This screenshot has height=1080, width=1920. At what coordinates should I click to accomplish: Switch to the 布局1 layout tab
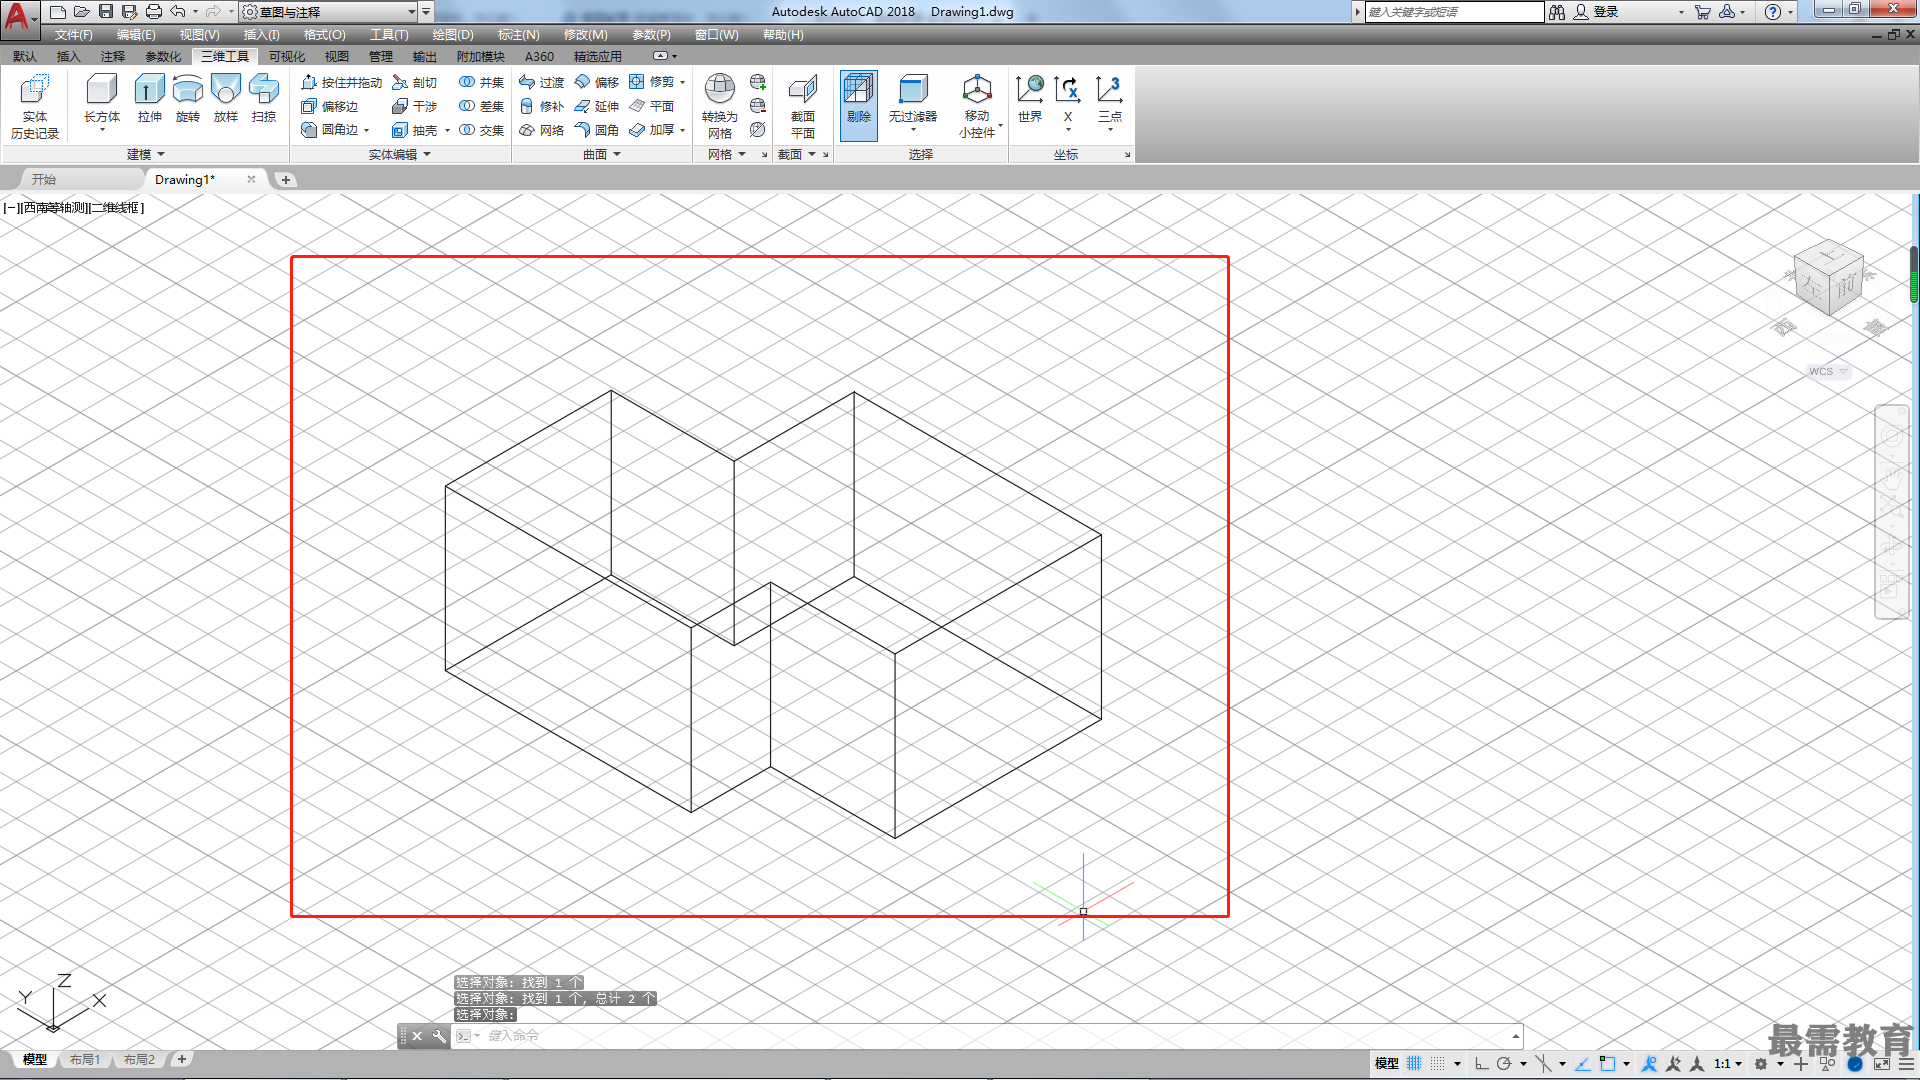click(85, 1060)
